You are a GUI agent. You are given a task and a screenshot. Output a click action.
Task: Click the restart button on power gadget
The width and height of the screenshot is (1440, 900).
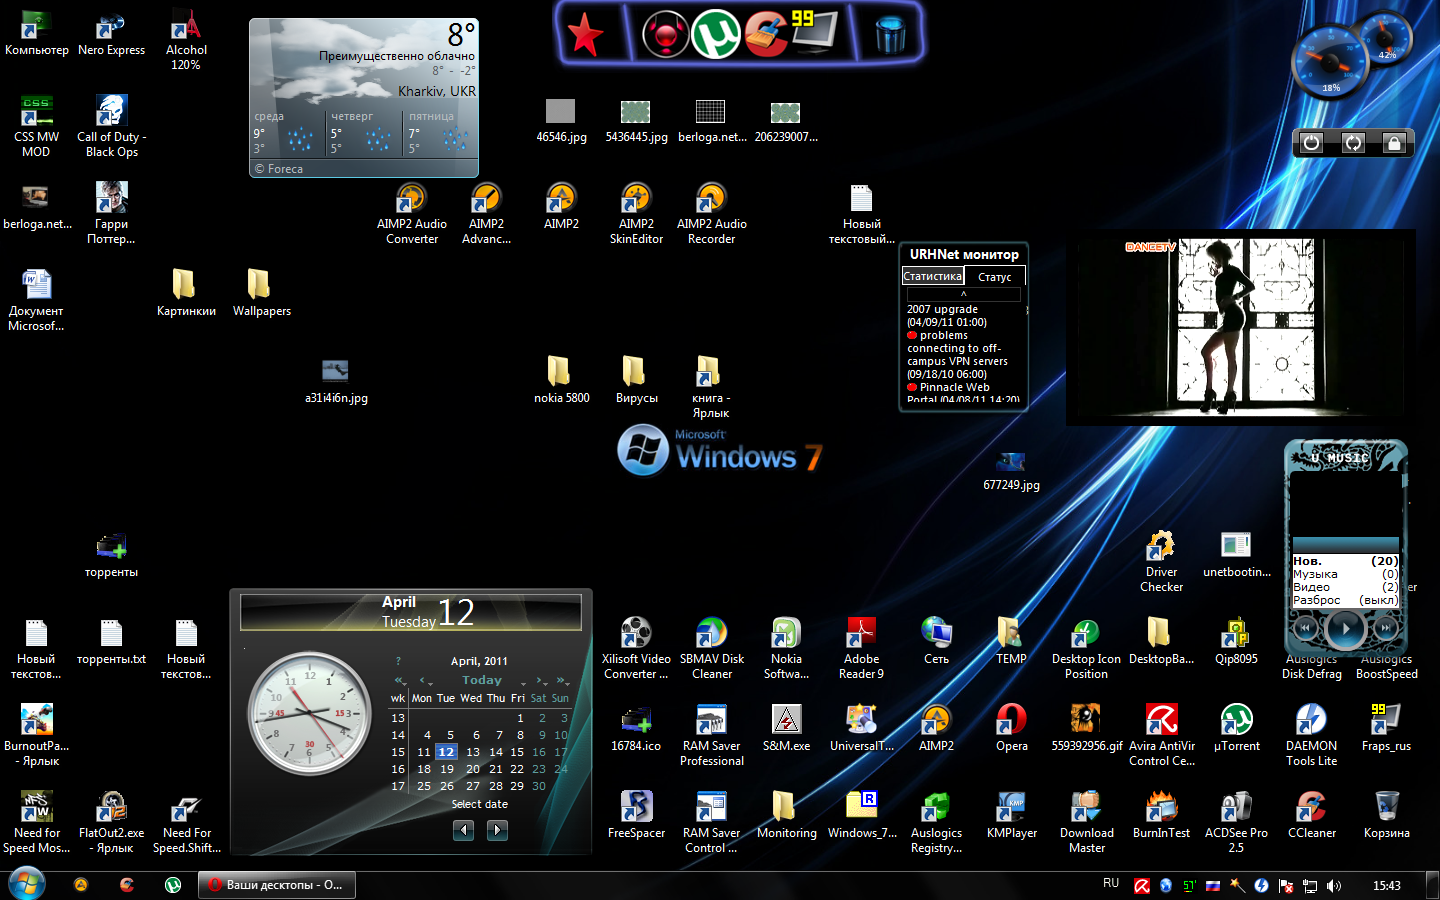(1353, 143)
